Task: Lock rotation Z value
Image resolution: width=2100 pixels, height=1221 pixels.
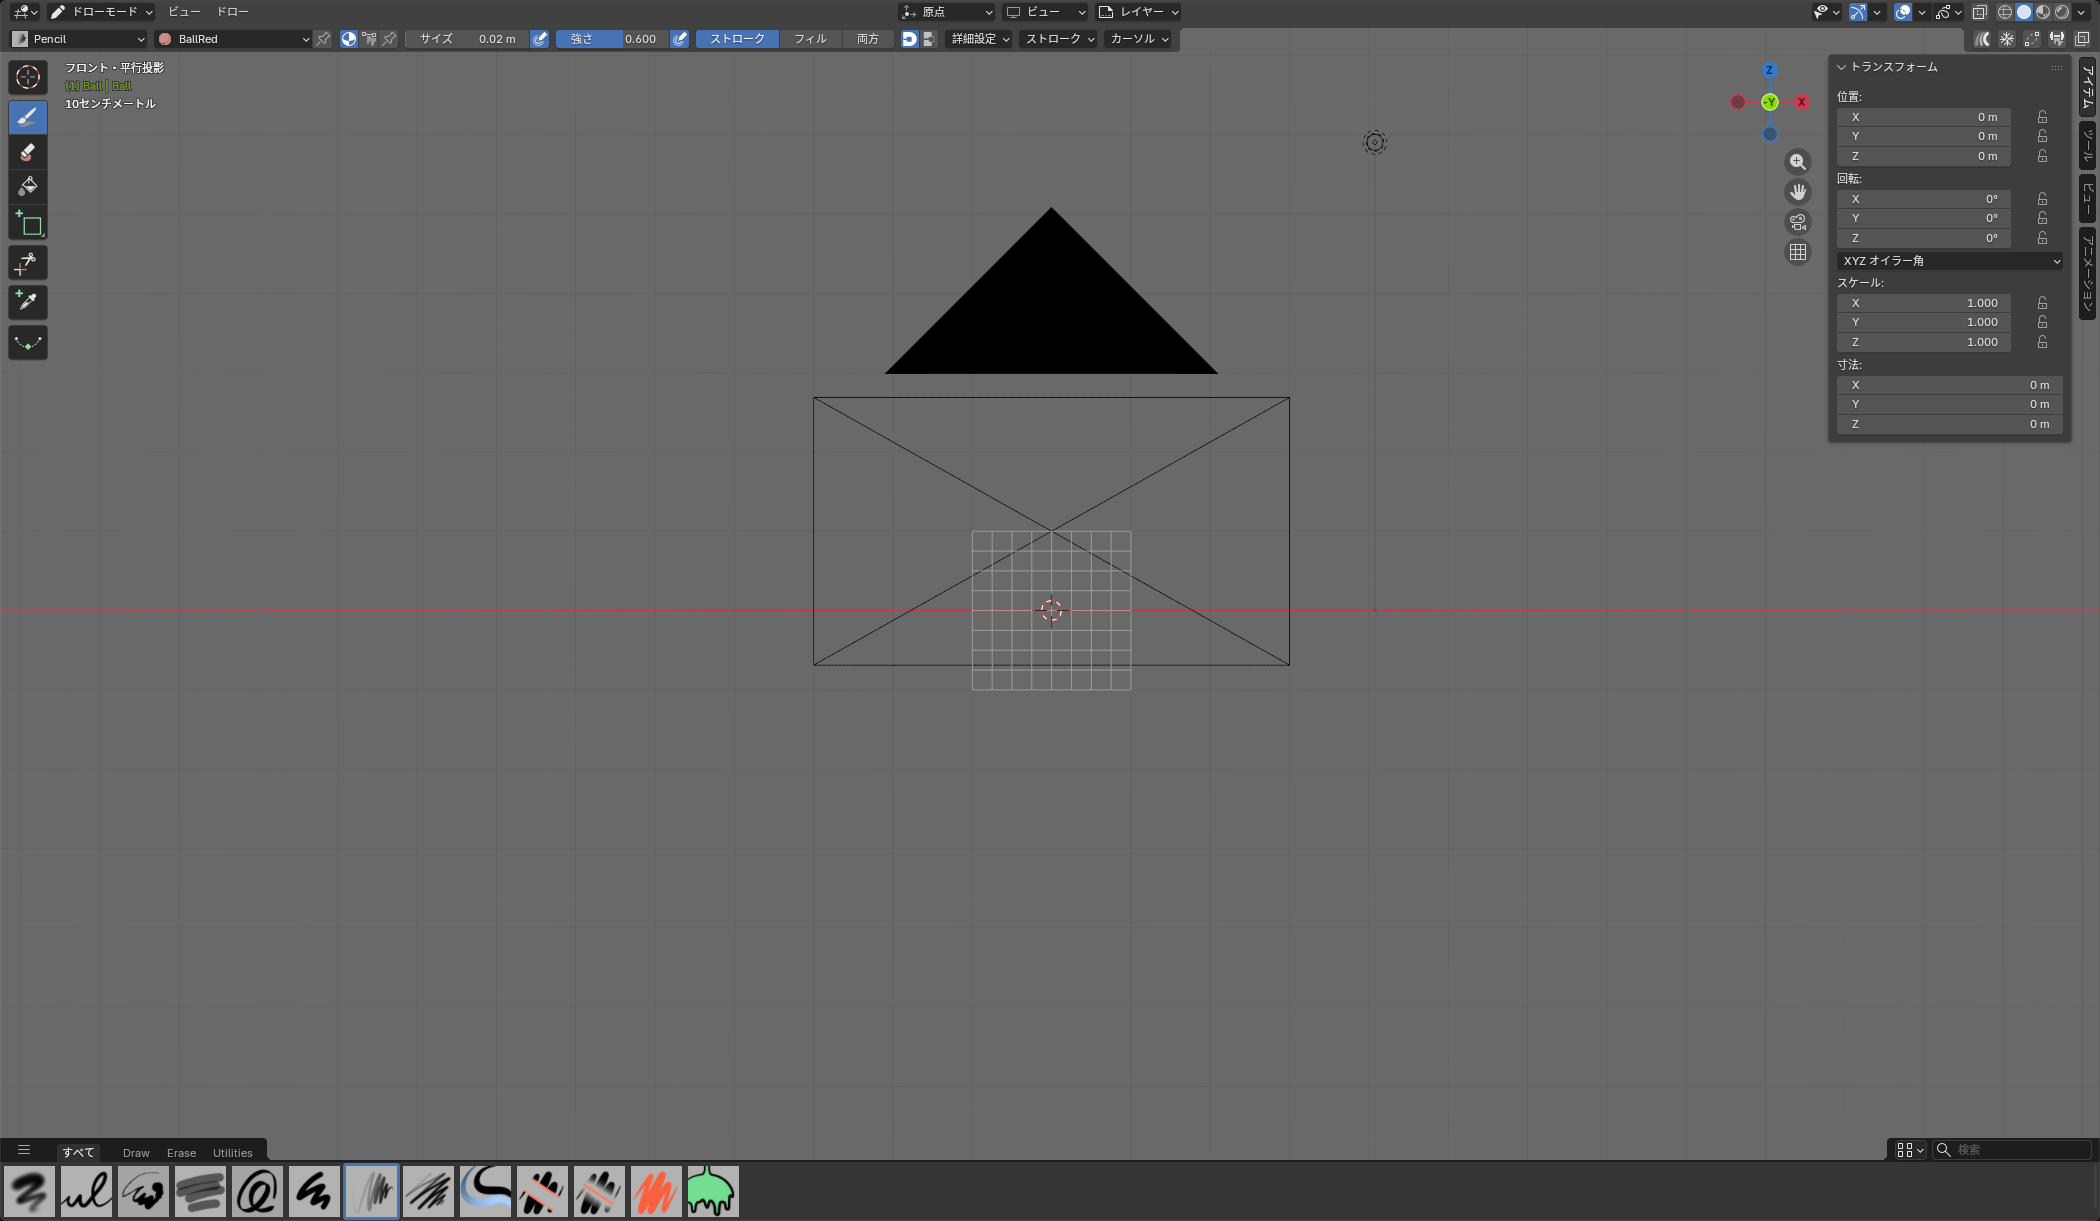Action: 2042,238
